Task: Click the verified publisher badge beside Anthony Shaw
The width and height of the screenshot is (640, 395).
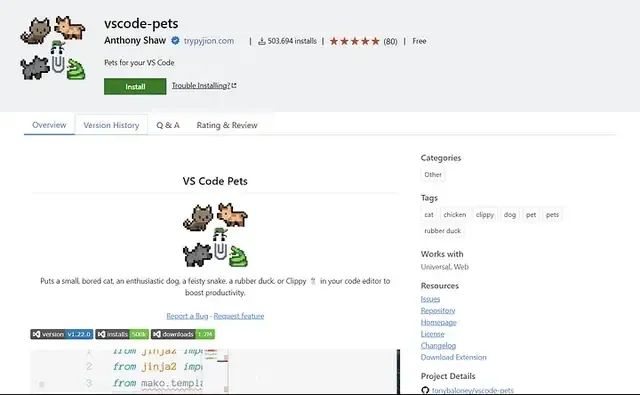Action: (176, 41)
